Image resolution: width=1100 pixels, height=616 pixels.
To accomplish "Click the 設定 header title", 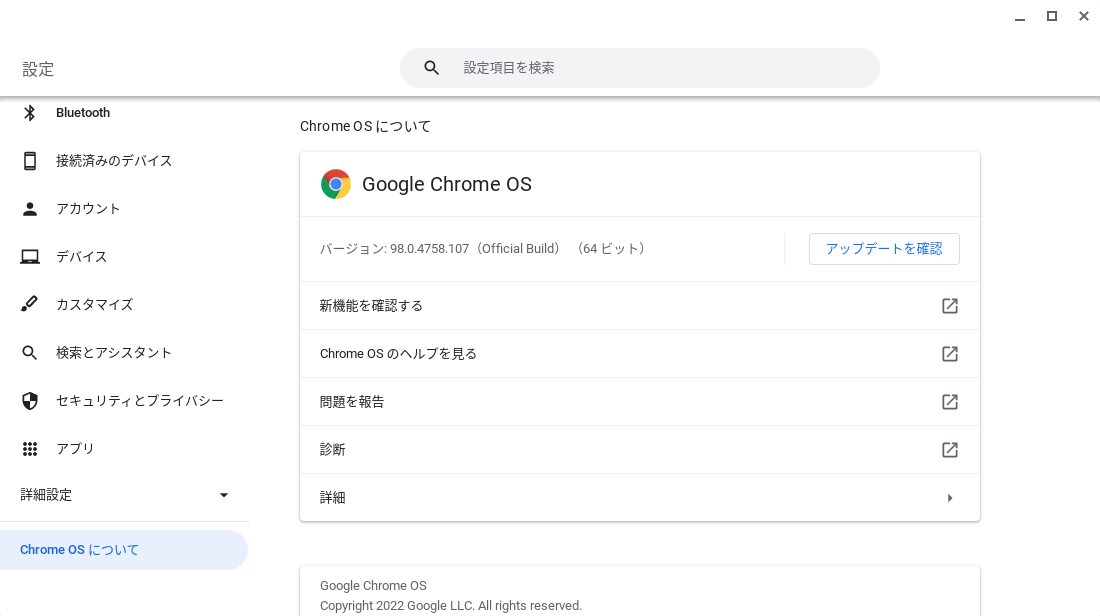I will pyautogui.click(x=38, y=69).
